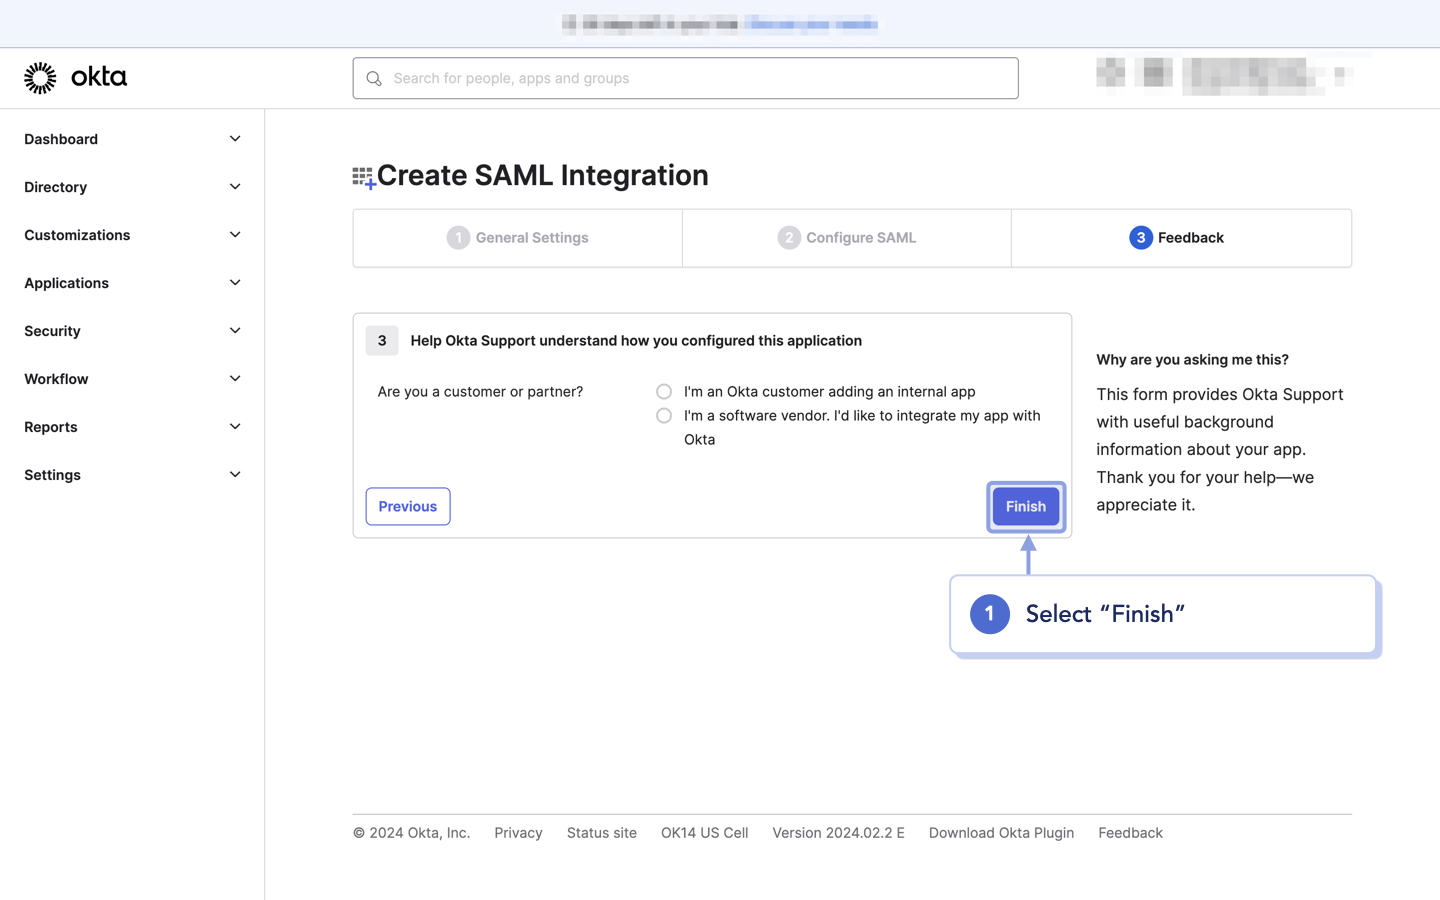1440x900 pixels.
Task: Open the Privacy link in the footer
Action: point(518,832)
